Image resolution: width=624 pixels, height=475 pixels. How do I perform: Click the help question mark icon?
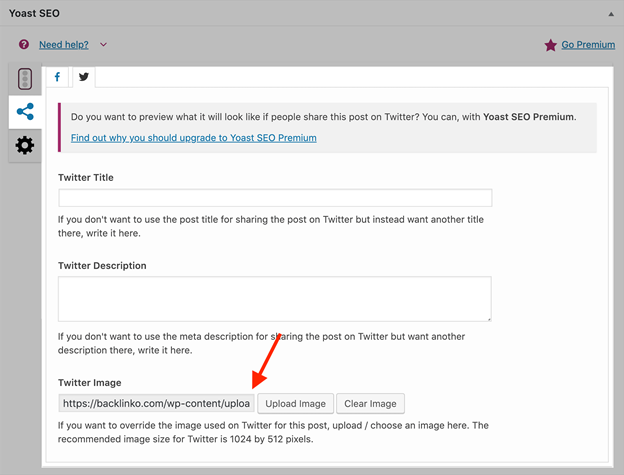click(x=24, y=45)
